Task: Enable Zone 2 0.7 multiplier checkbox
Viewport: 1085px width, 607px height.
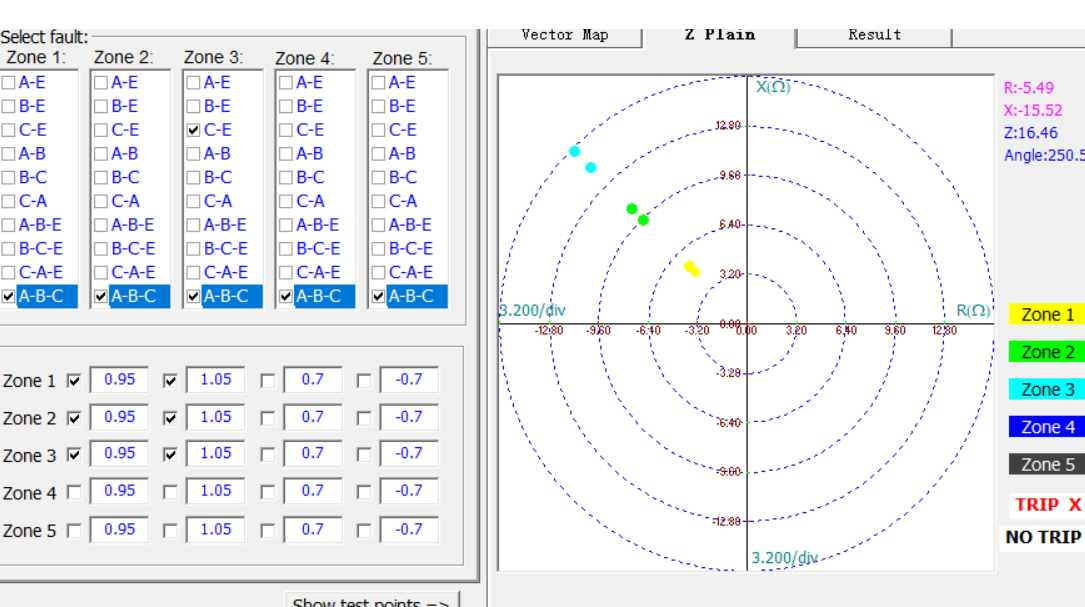Action: pos(267,418)
